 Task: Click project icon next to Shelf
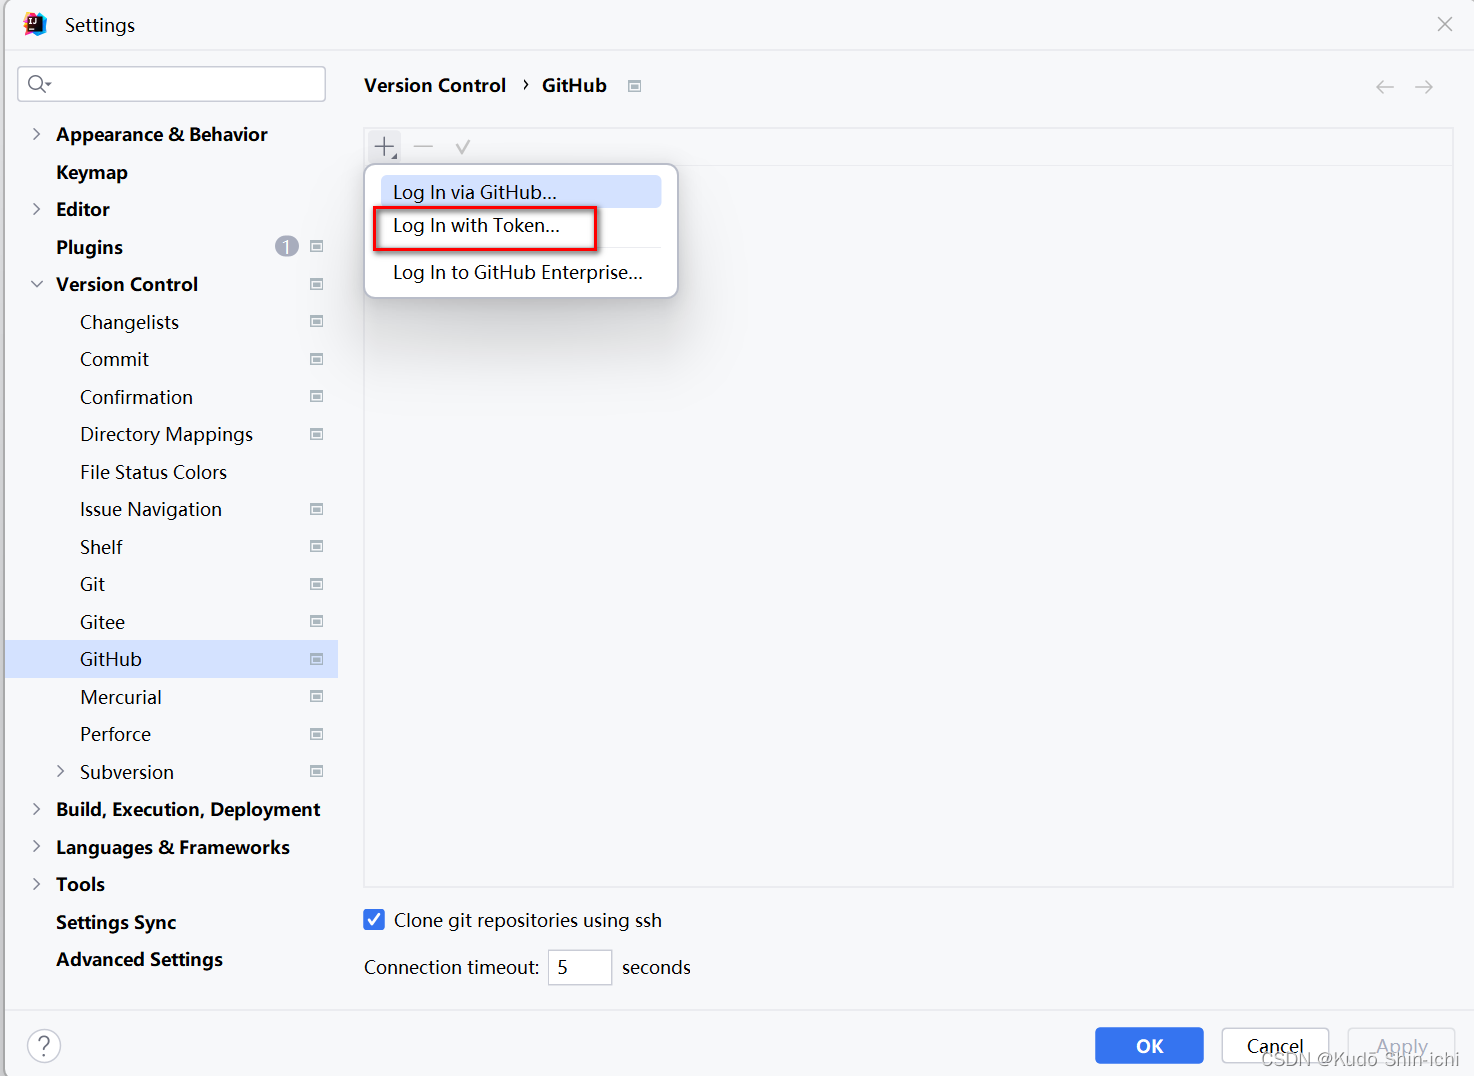(x=317, y=546)
